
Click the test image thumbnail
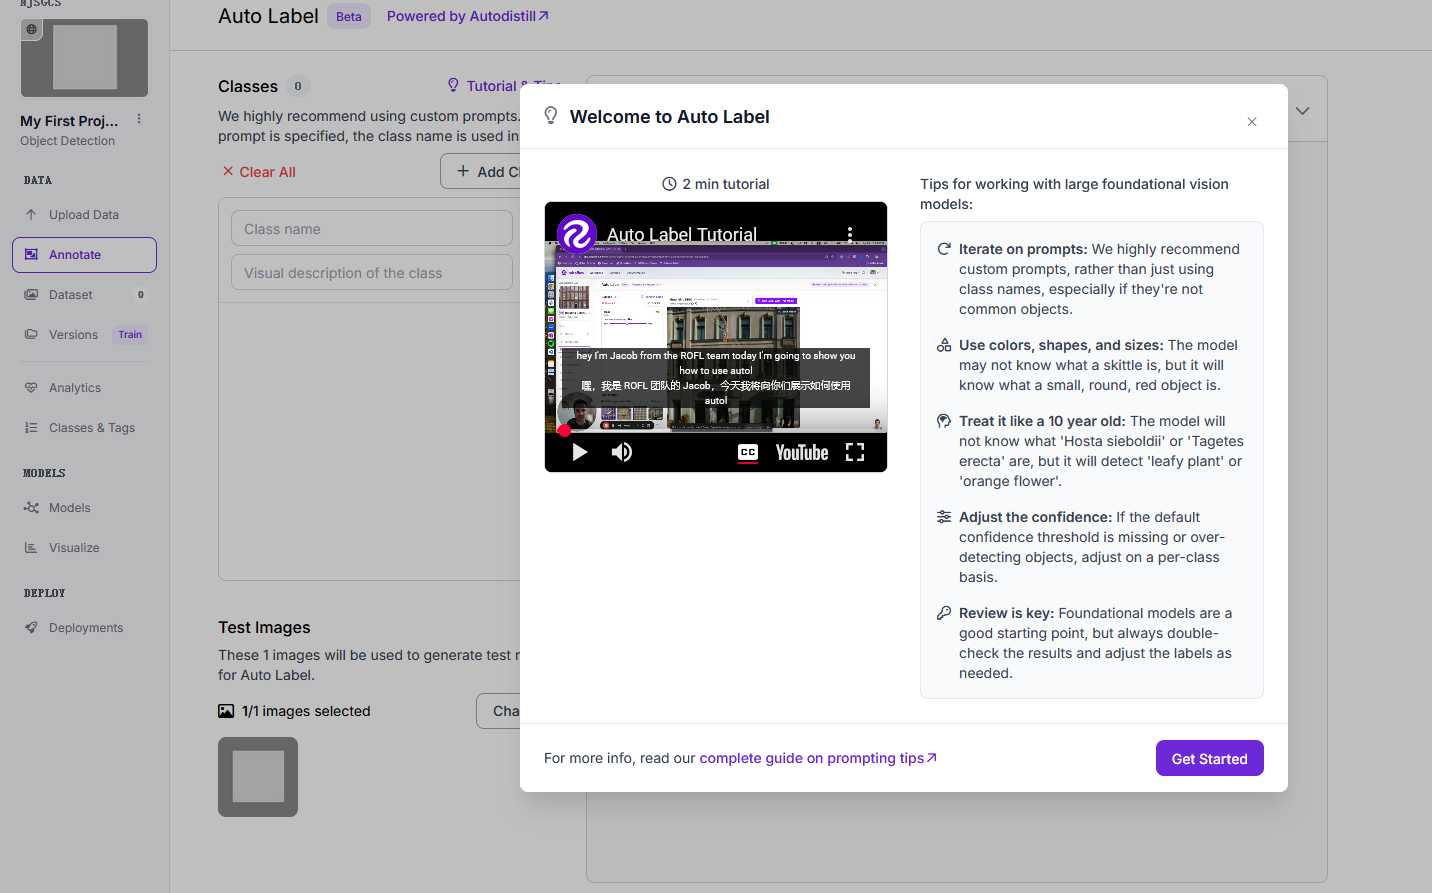coord(258,777)
